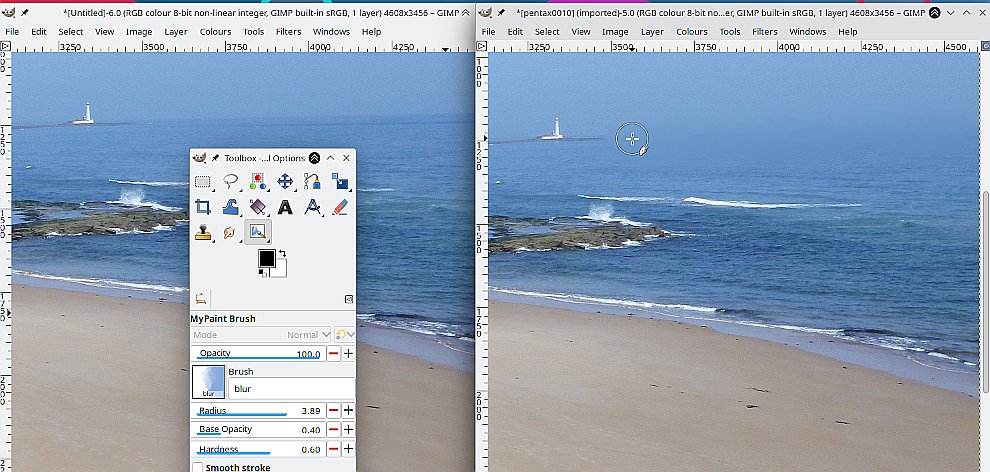Click the Opacity slider
990x472 pixels.
tap(258, 353)
